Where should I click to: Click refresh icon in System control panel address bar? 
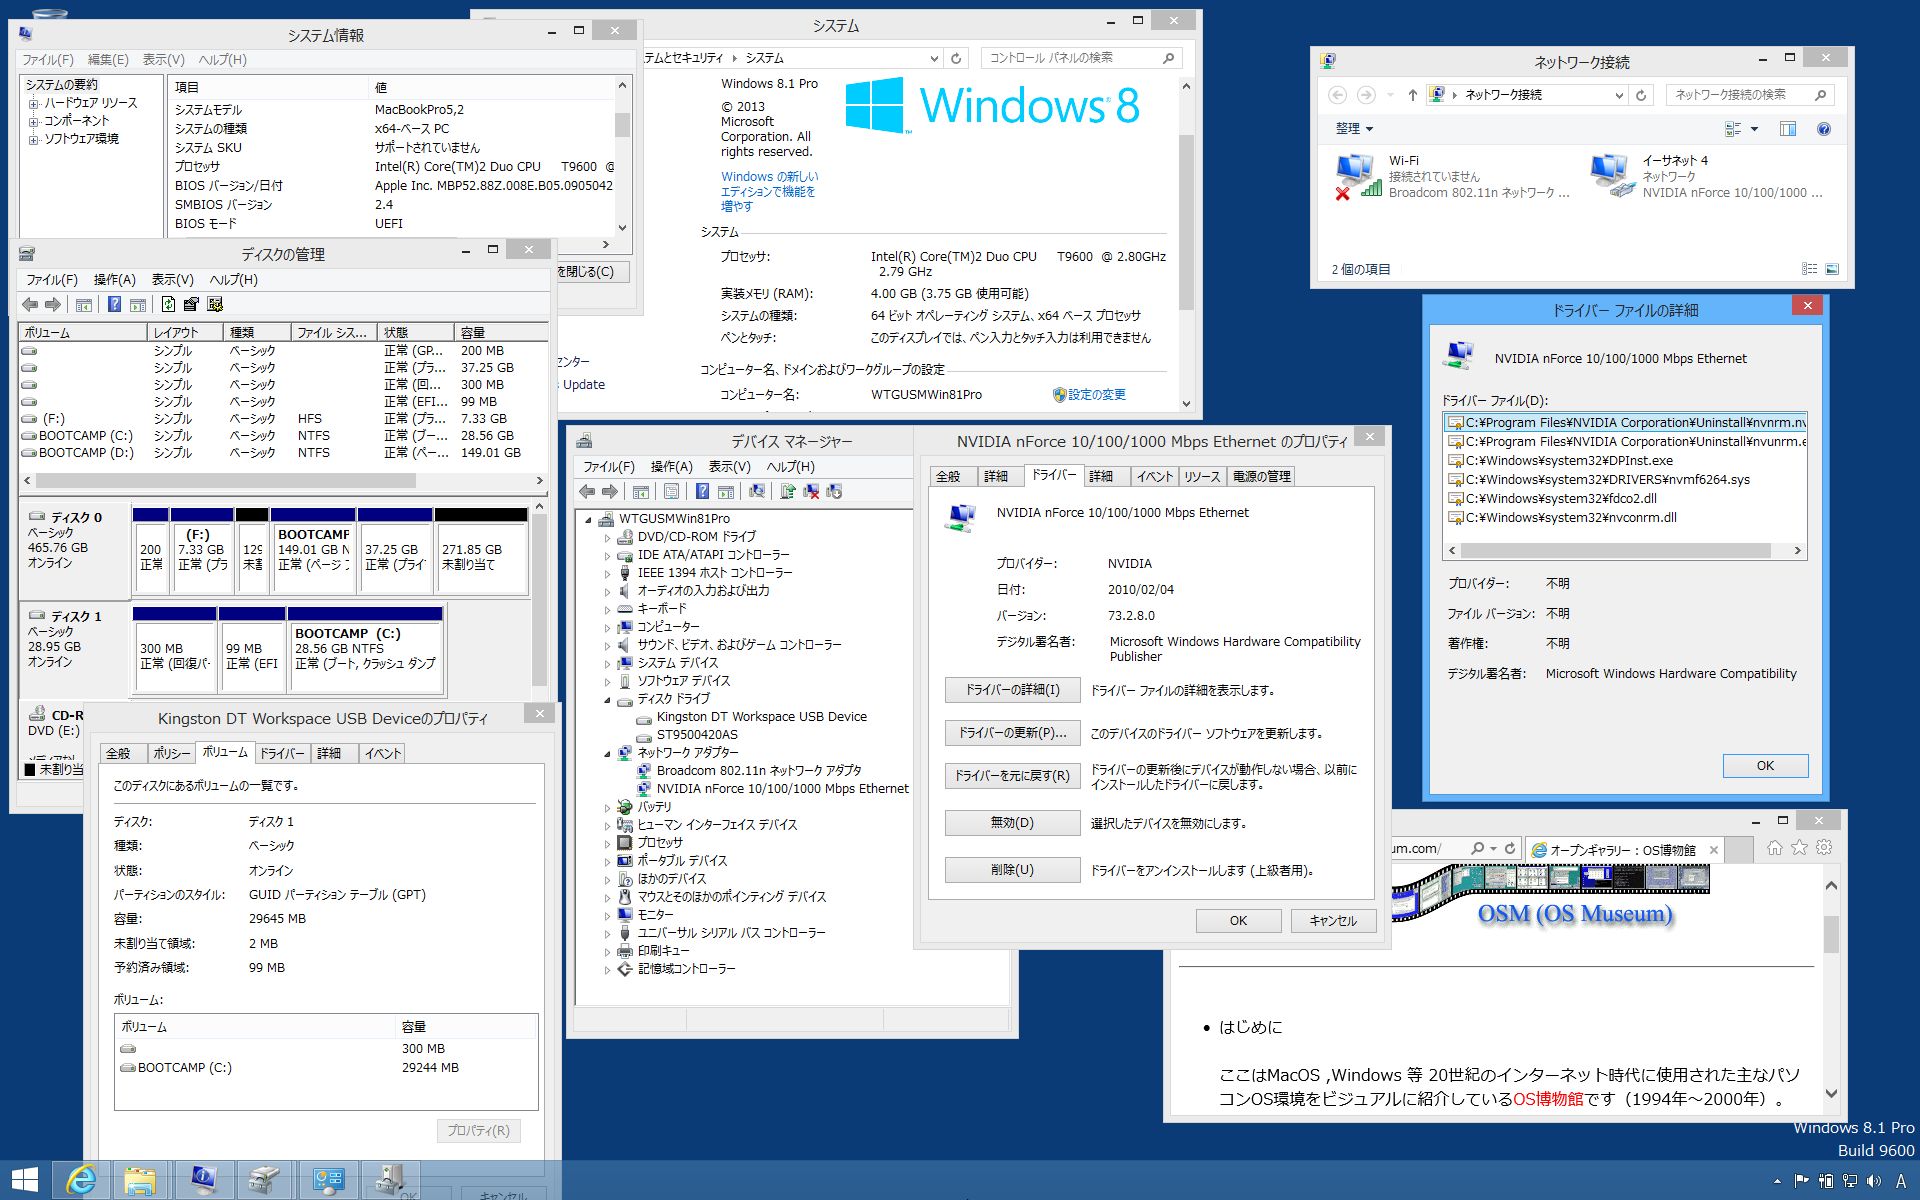coord(956,58)
